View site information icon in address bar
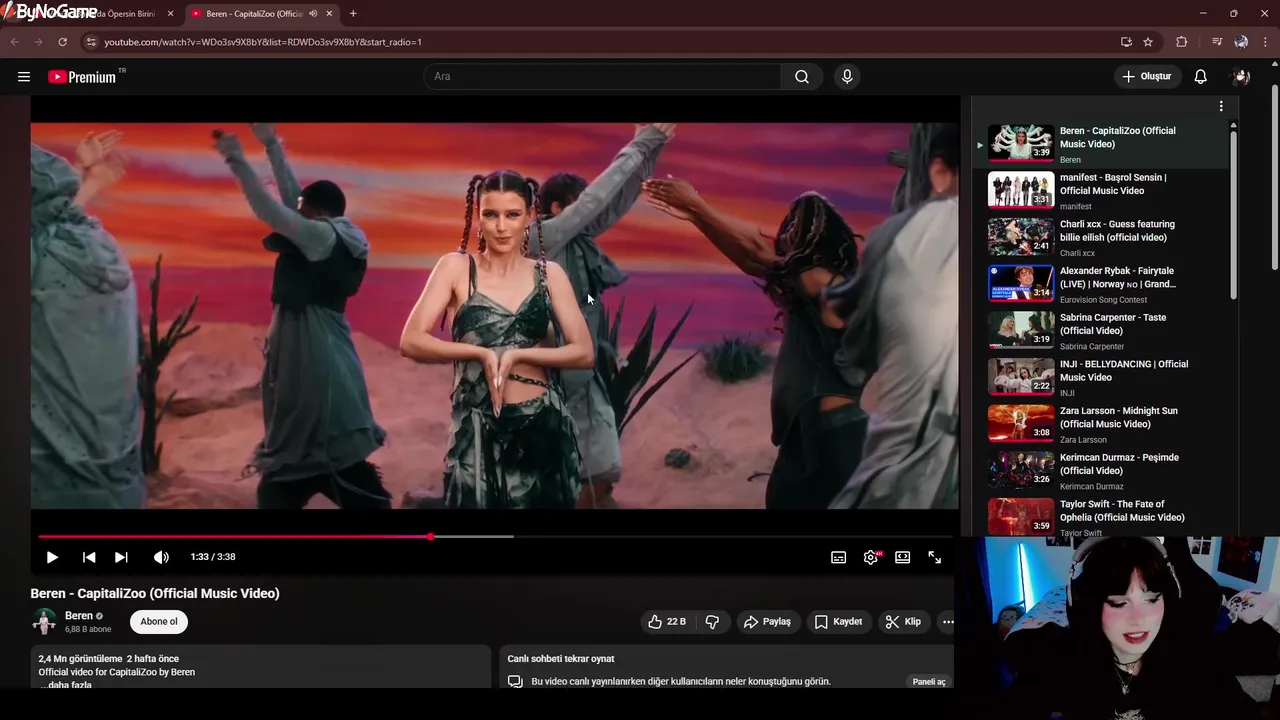Viewport: 1280px width, 720px height. pos(91,42)
